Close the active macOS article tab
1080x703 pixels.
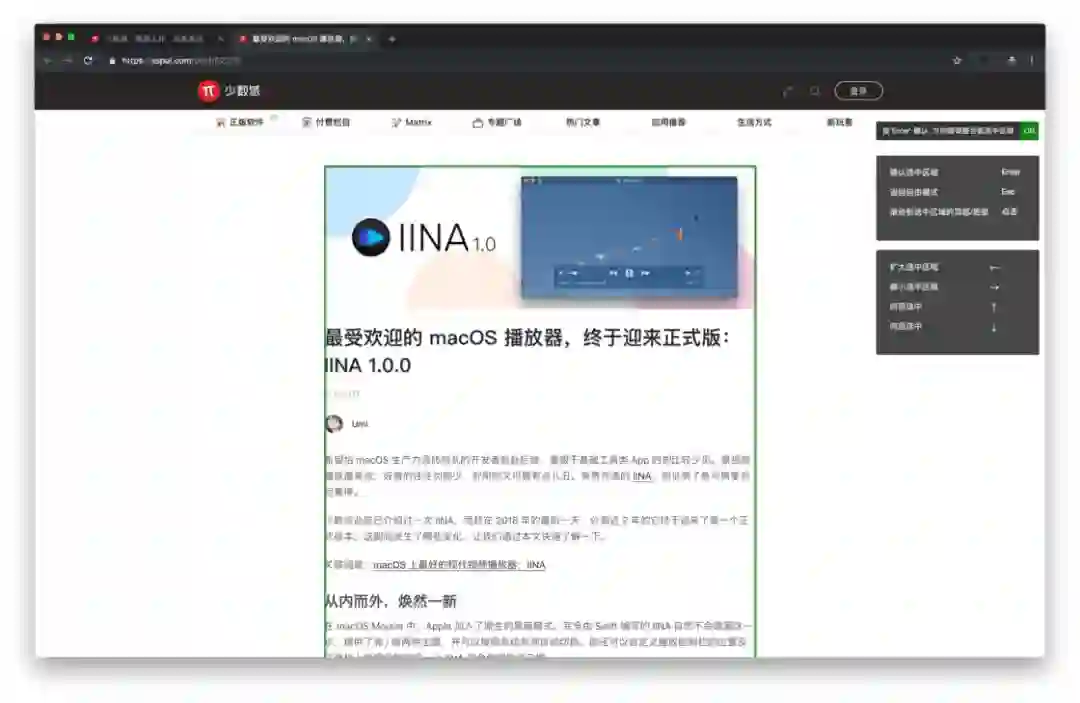click(x=369, y=39)
